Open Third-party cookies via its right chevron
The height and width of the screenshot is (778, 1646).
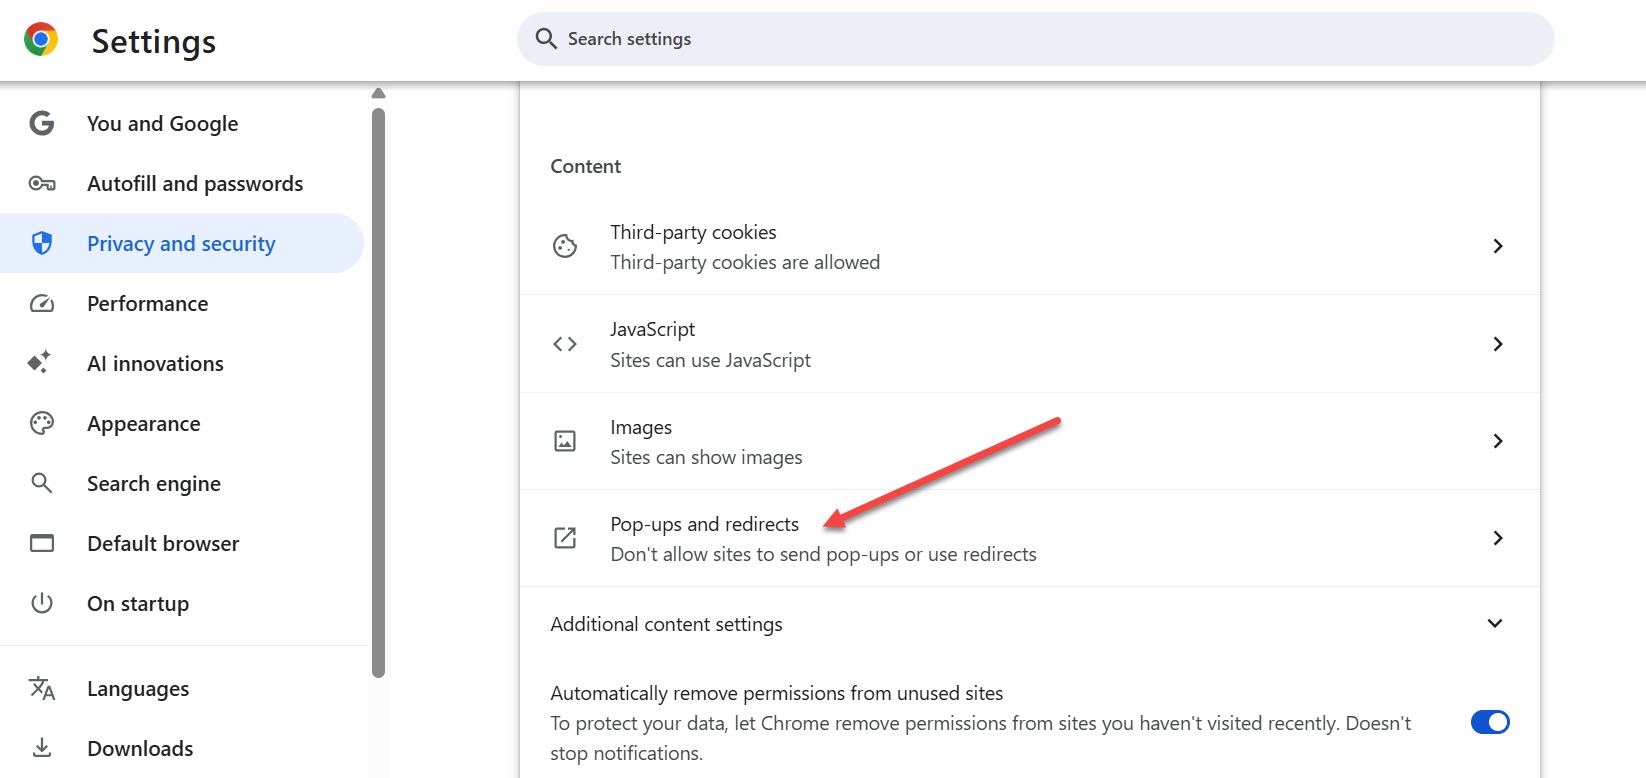pyautogui.click(x=1498, y=246)
